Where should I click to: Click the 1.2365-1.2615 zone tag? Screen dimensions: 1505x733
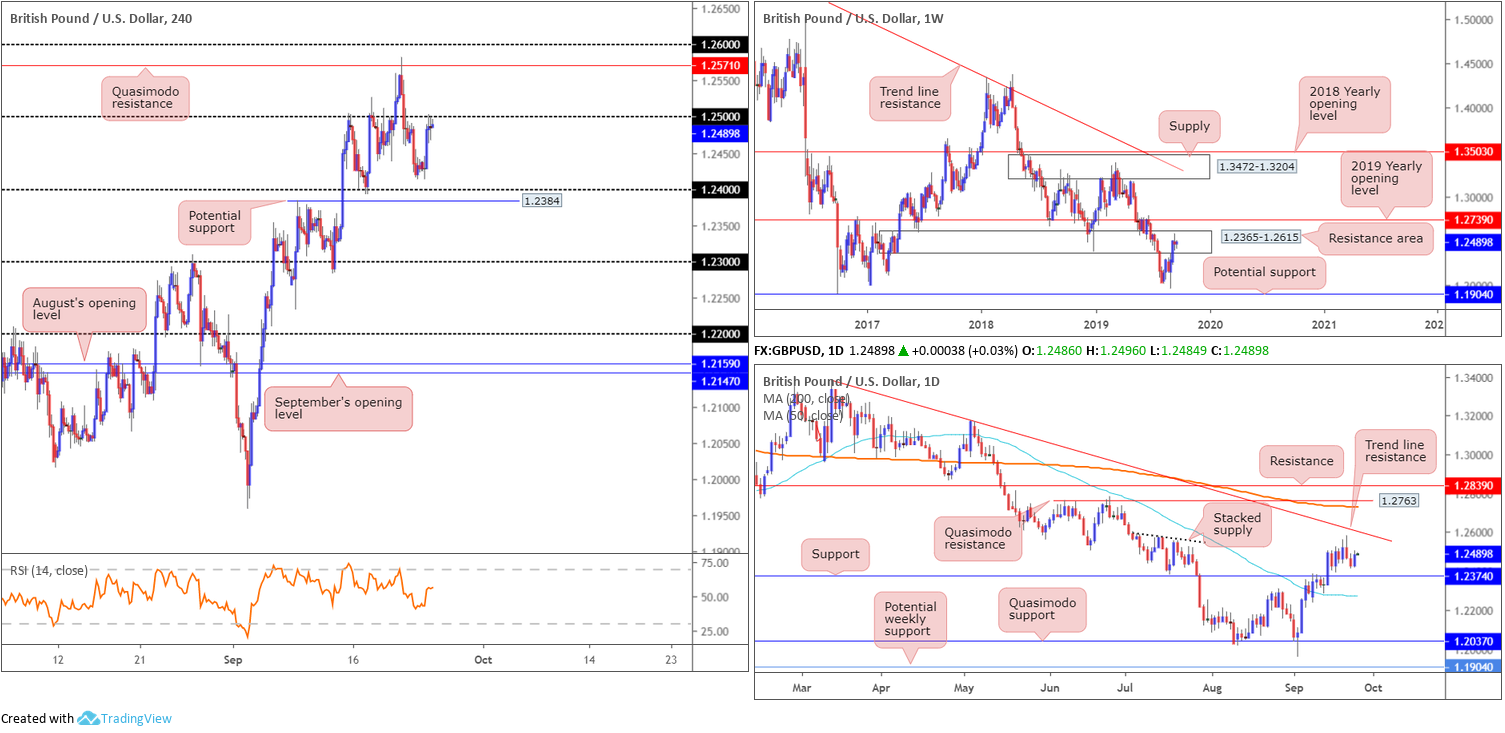coord(1262,238)
